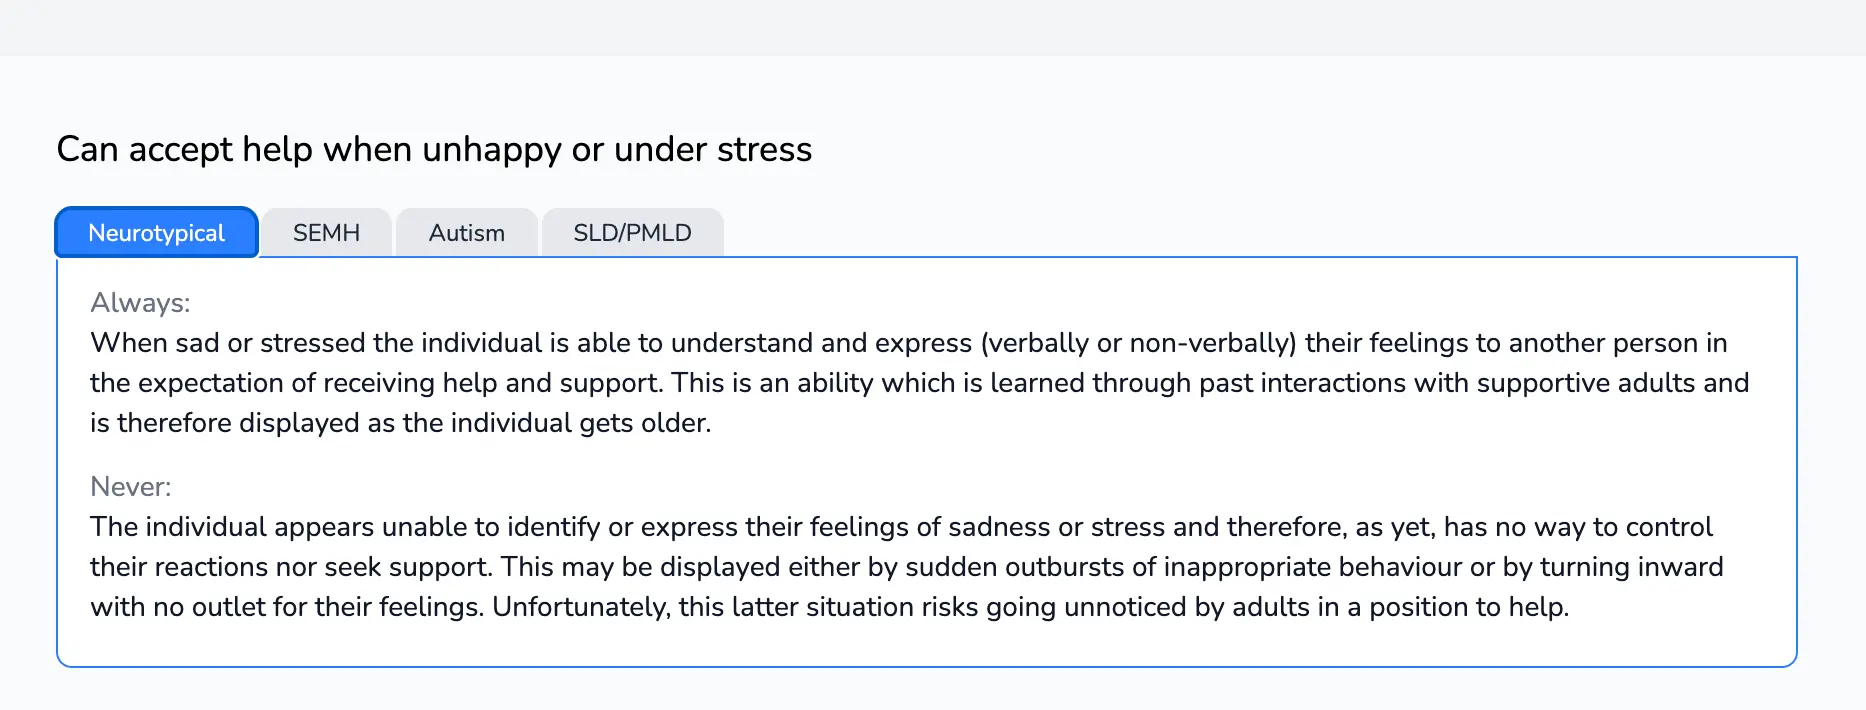Click the phrase 'turning inward' in the Never text
1866x710 pixels.
click(1631, 567)
